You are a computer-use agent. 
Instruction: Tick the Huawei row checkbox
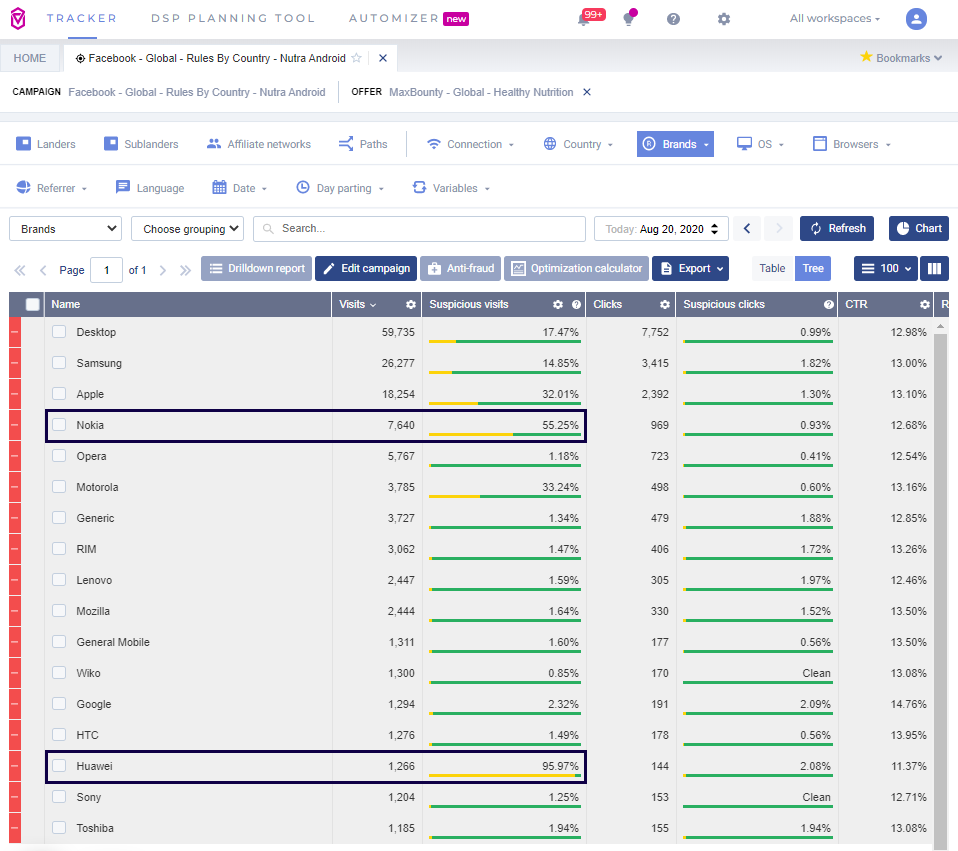point(59,766)
